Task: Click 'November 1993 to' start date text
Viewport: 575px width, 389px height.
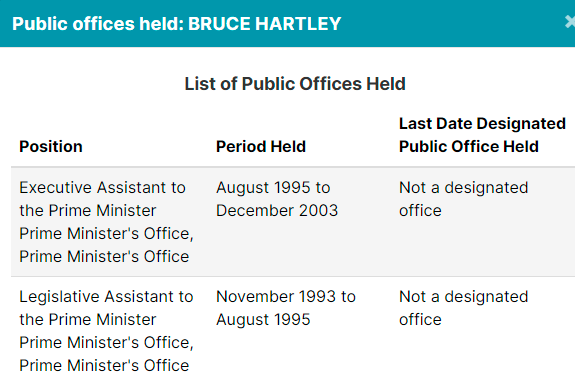Action: (286, 297)
